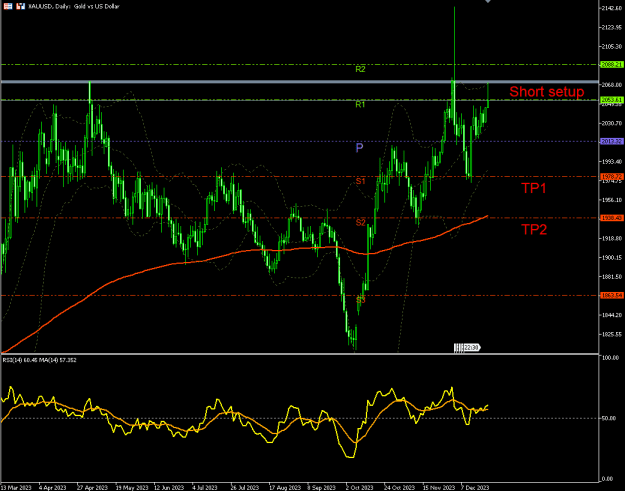The height and width of the screenshot is (491, 625).
Task: Click the 2142.60 price scale value
Action: pyautogui.click(x=613, y=8)
